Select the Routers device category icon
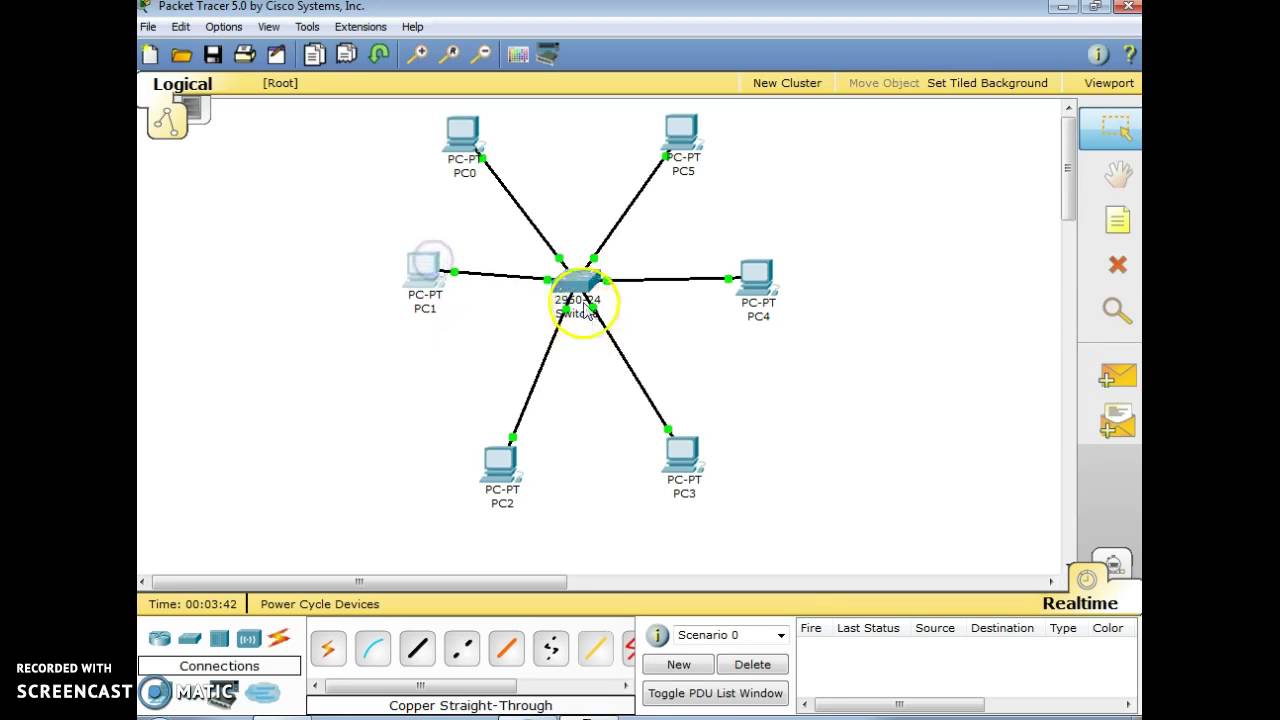 [160, 638]
